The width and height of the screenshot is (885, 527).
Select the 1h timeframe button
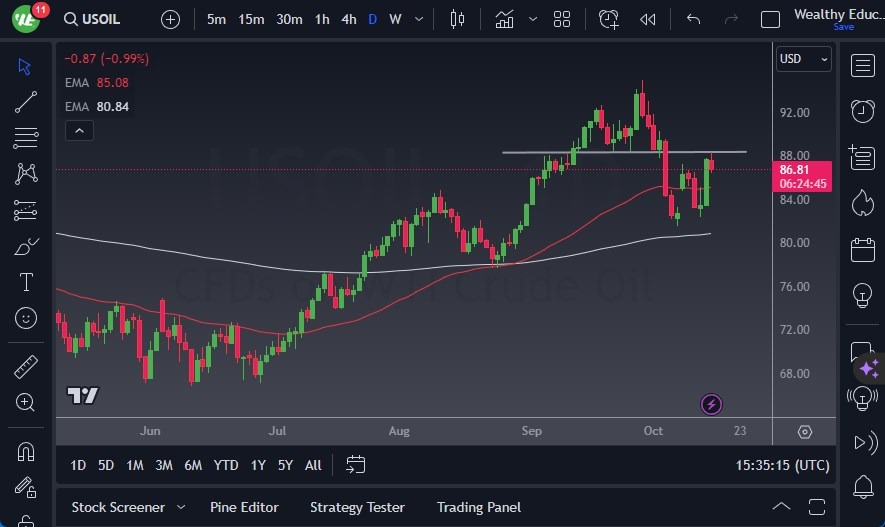tap(322, 19)
